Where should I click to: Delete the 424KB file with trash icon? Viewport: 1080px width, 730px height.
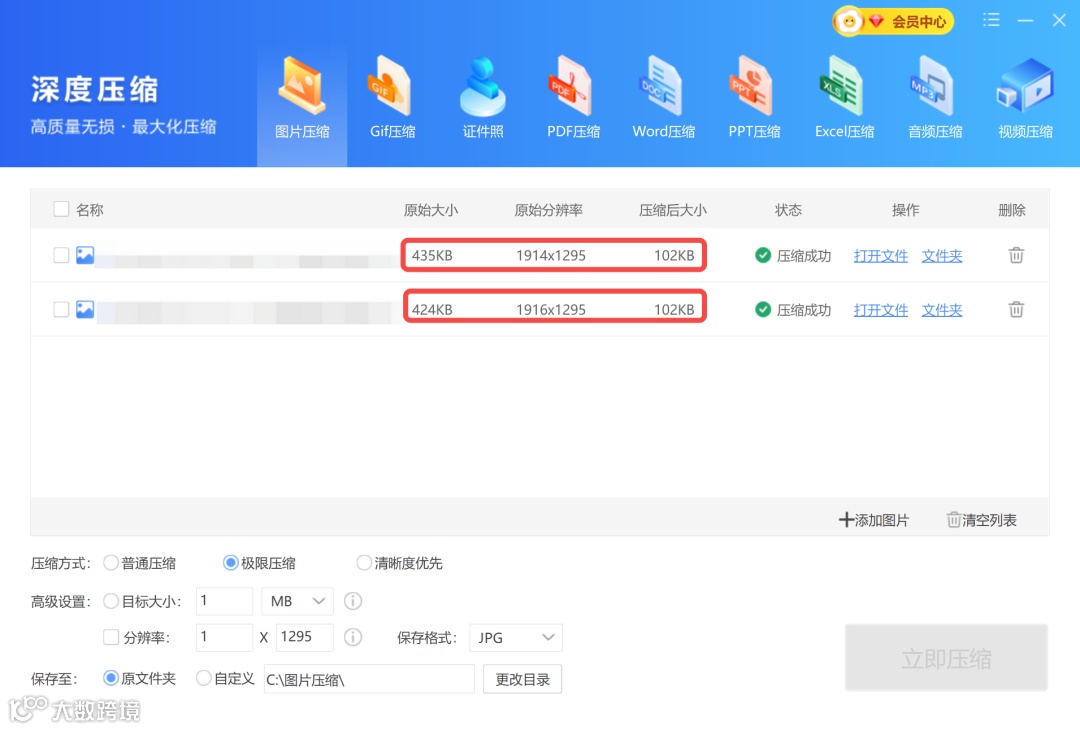pos(1016,309)
